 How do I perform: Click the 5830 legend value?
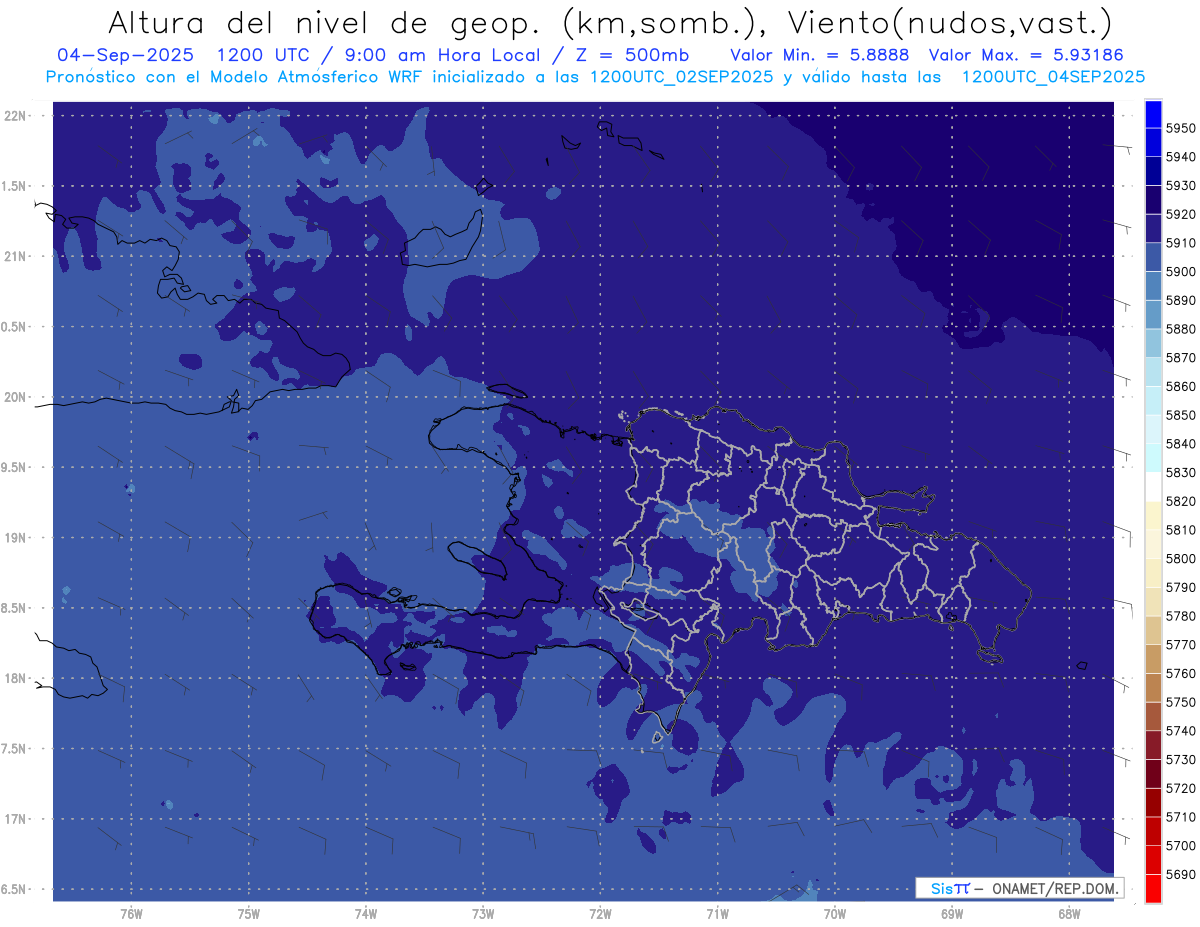[1180, 472]
